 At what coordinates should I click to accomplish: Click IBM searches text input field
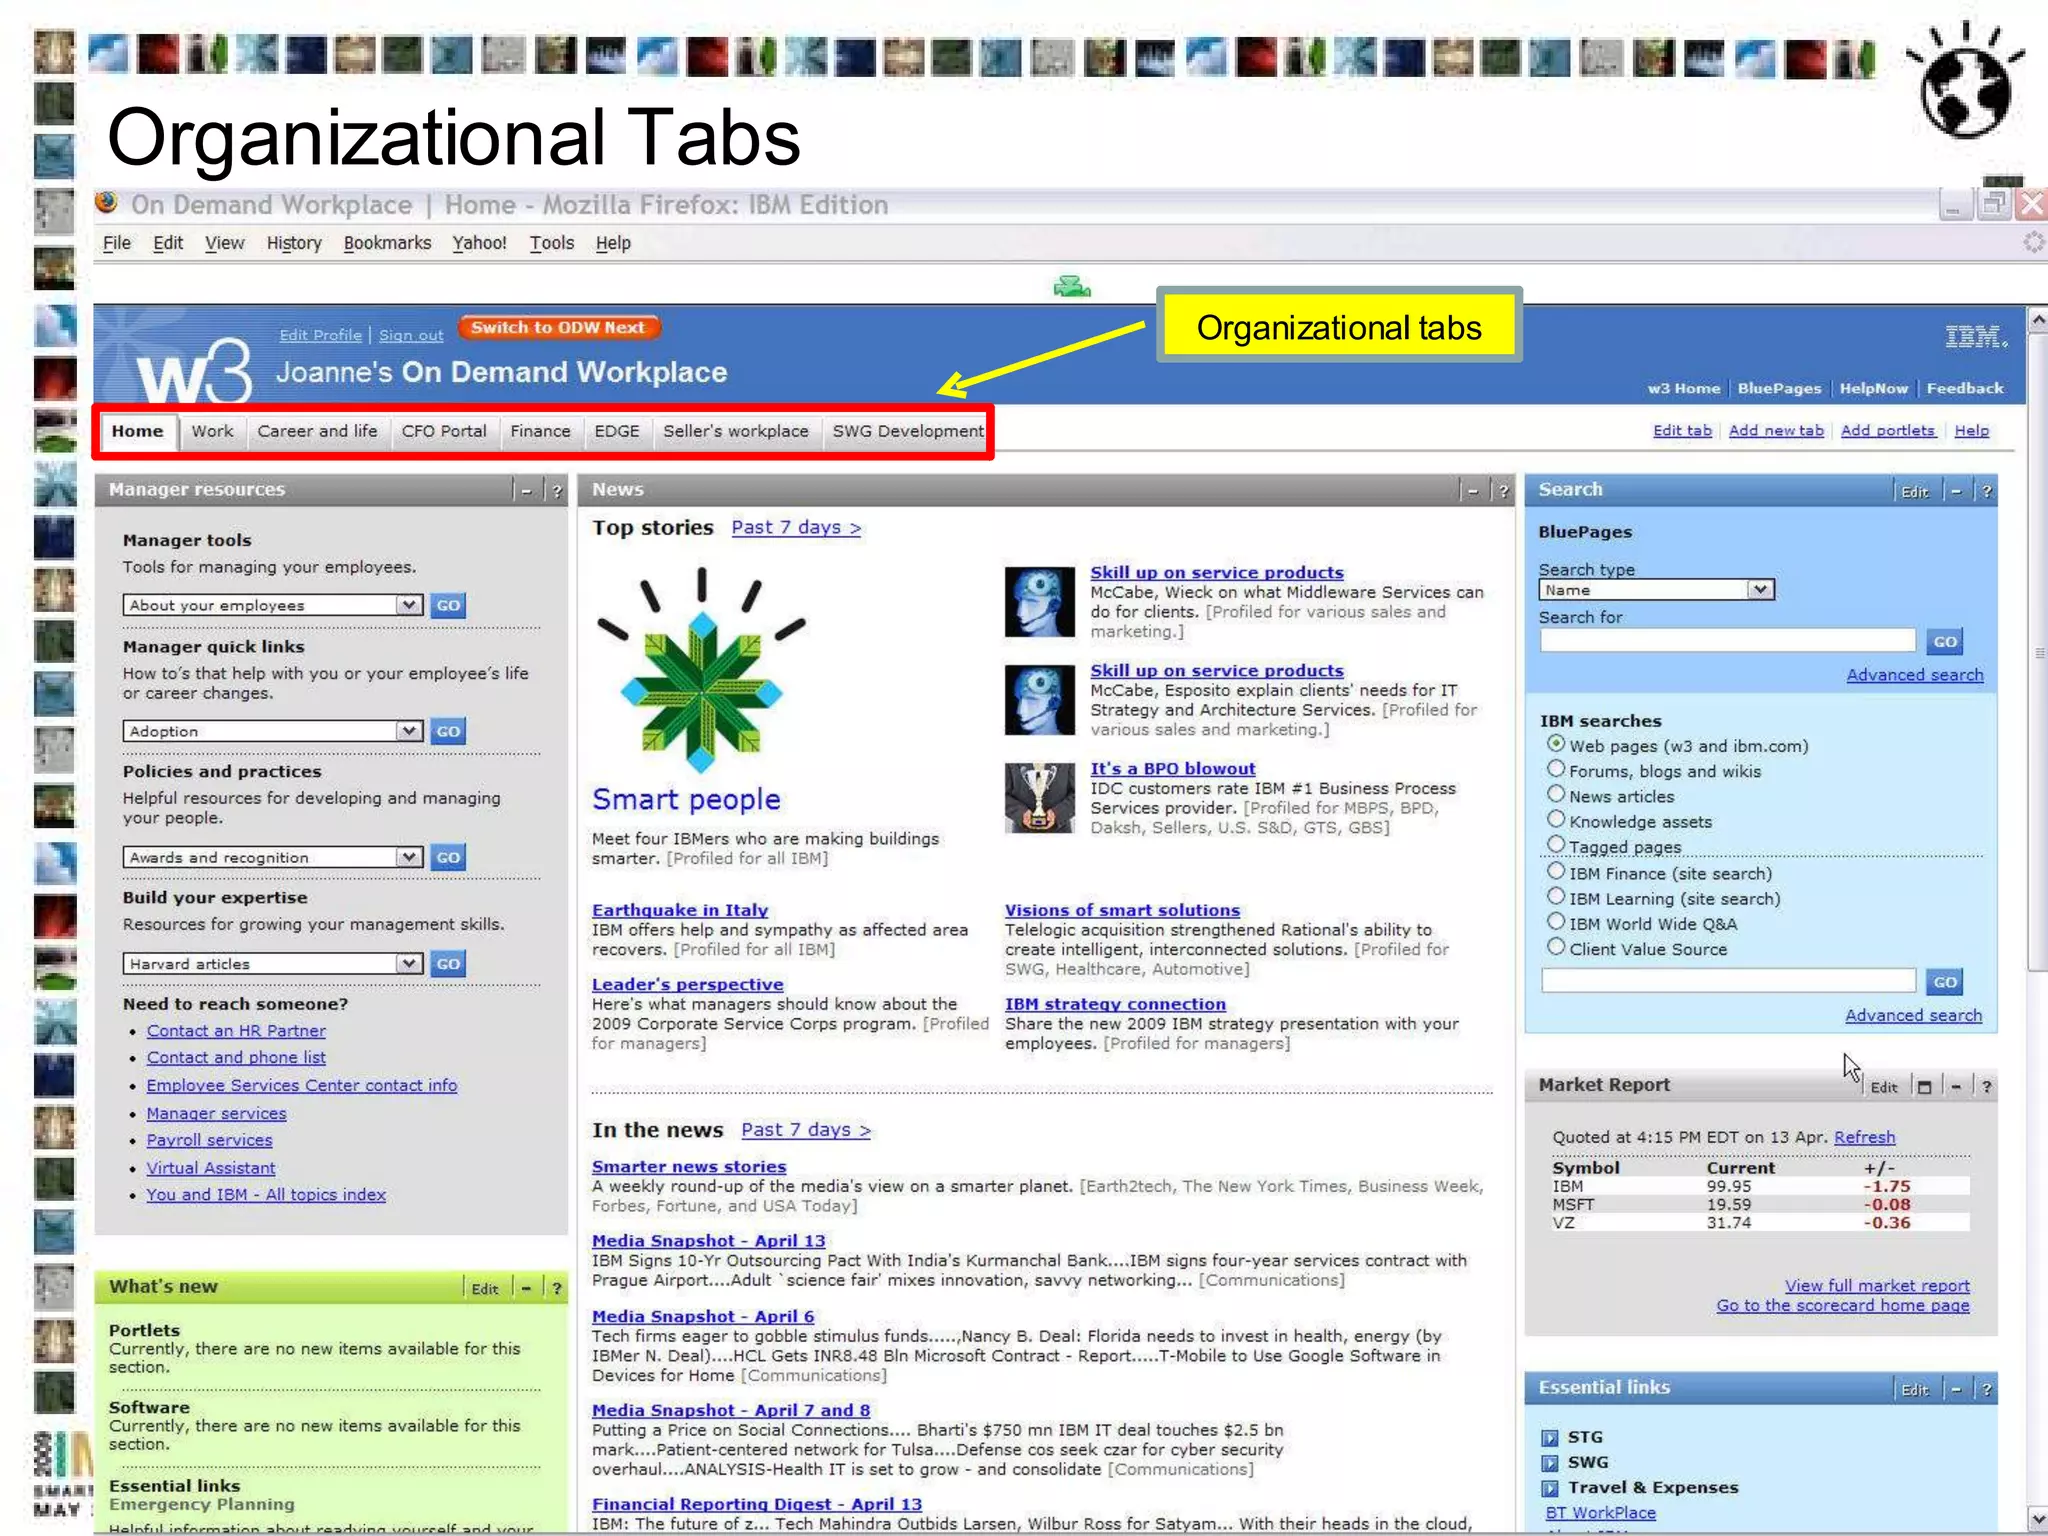1727,981
